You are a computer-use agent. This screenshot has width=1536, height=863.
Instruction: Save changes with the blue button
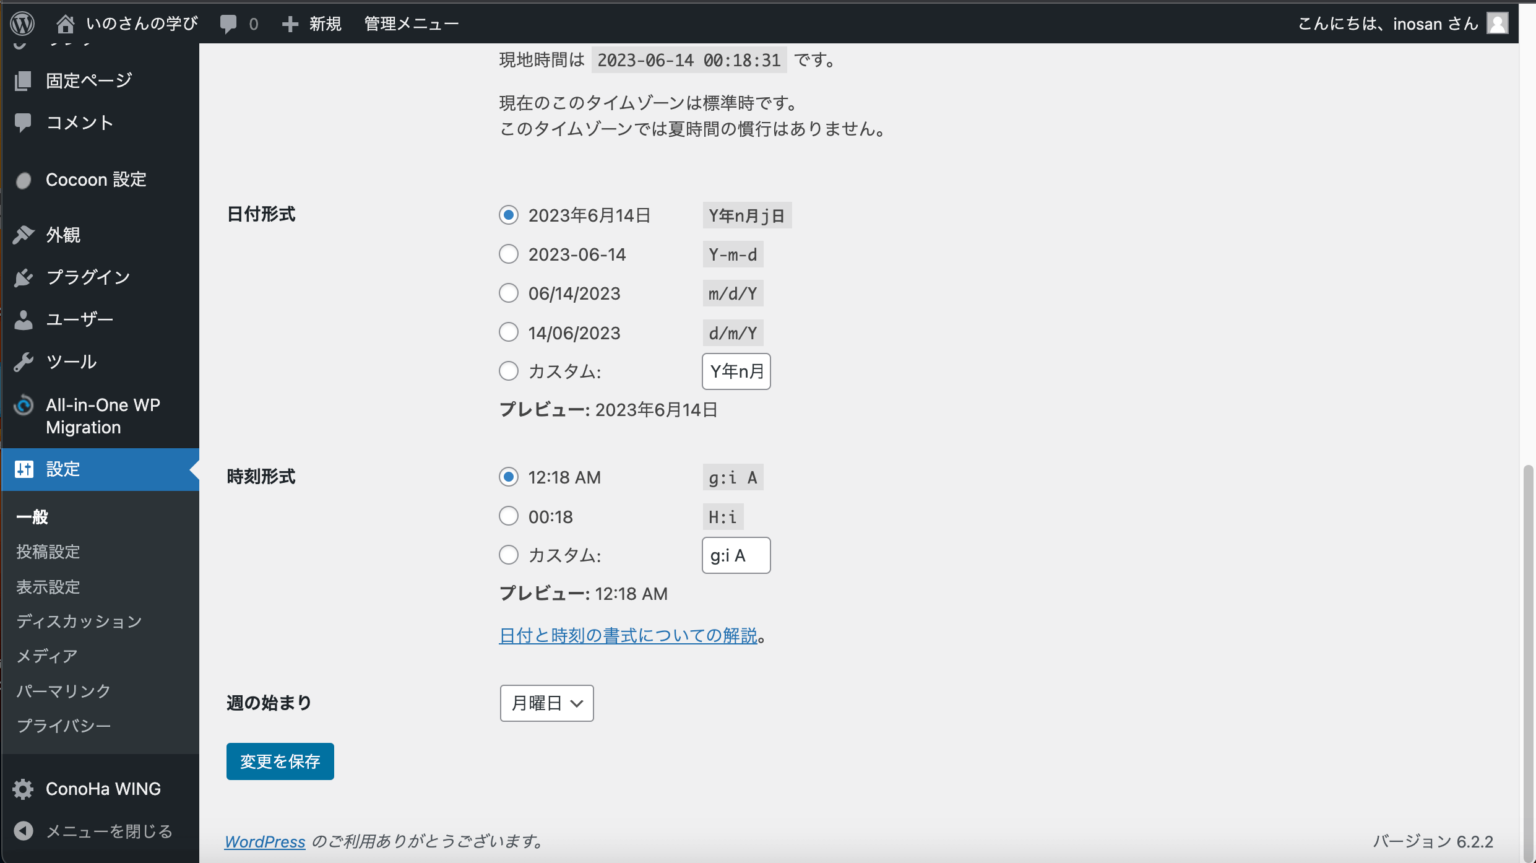280,761
